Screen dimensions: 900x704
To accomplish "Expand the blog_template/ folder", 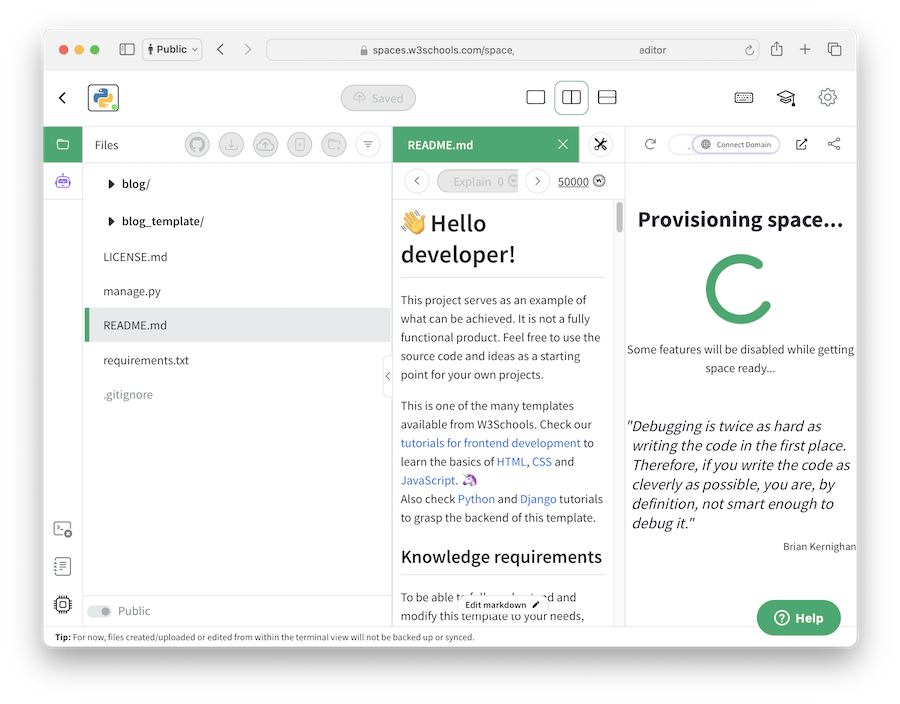I will pos(111,221).
